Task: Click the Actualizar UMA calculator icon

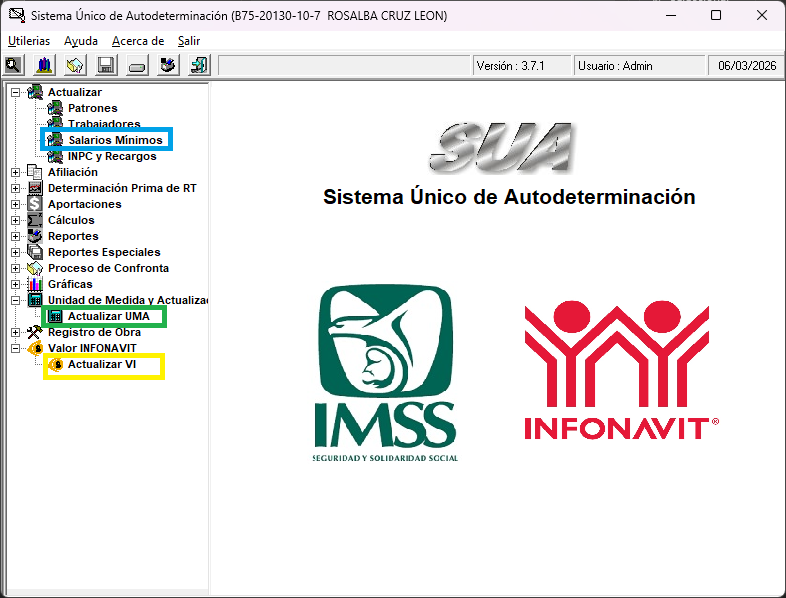Action: click(55, 316)
